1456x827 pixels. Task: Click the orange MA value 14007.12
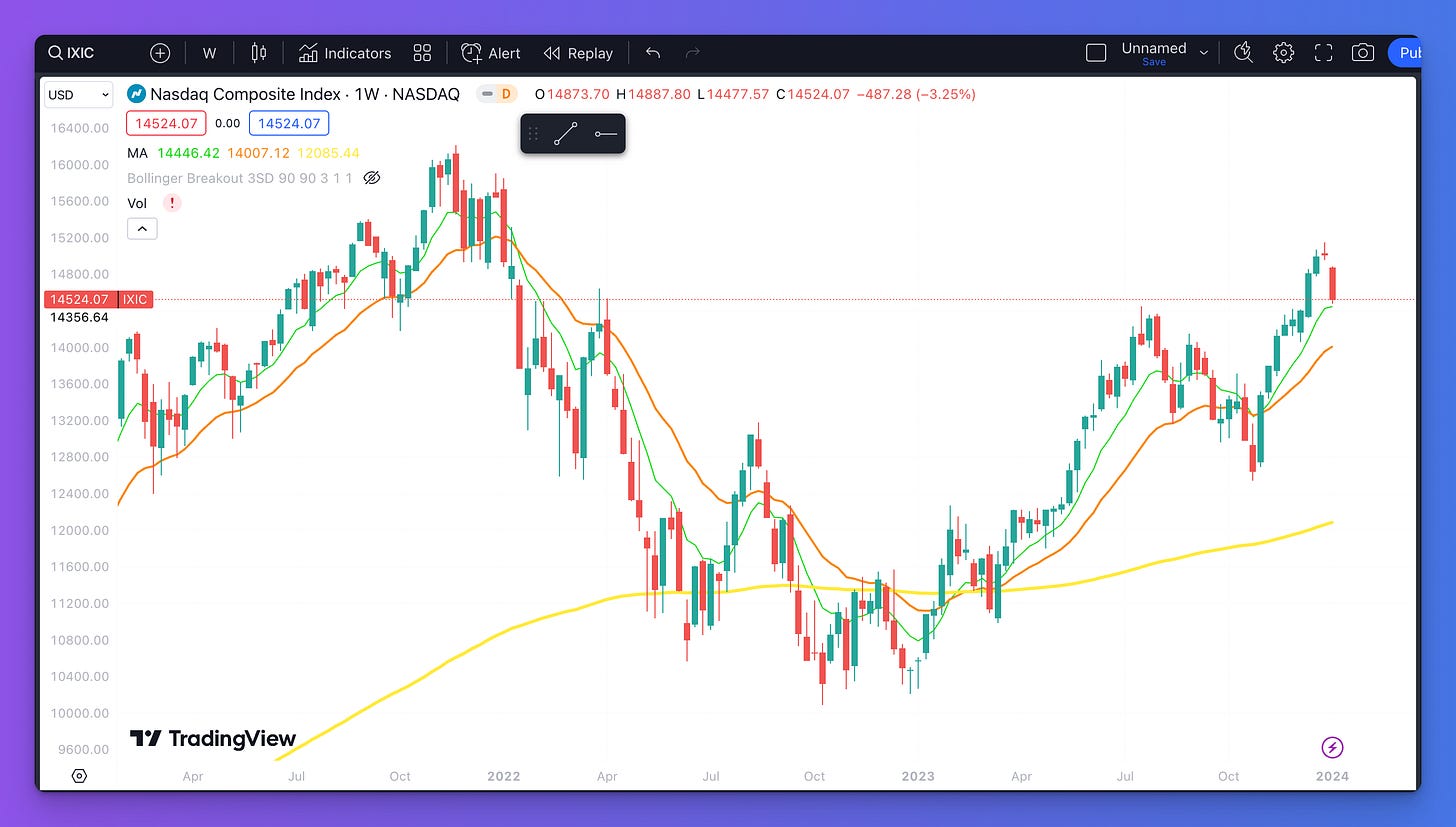[x=258, y=153]
